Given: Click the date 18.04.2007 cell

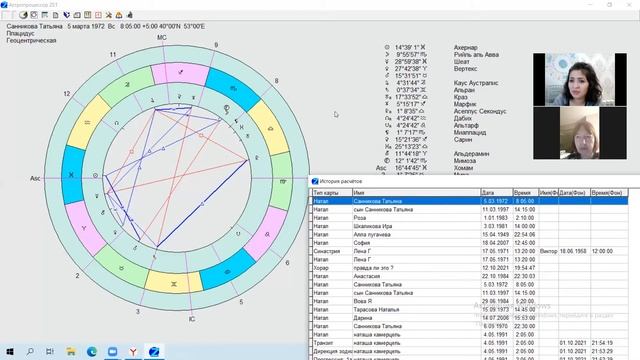Looking at the screenshot, I should (496, 243).
